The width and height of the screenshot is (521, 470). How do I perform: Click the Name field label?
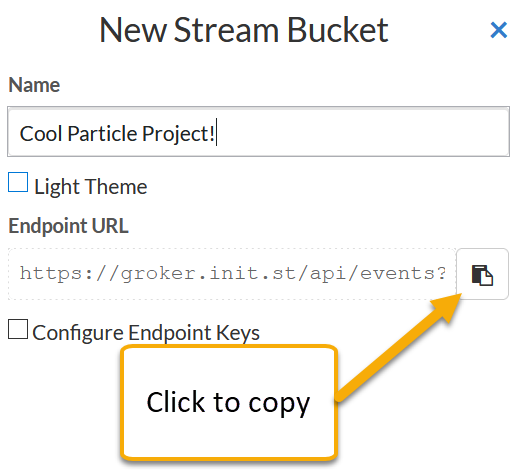tap(34, 85)
